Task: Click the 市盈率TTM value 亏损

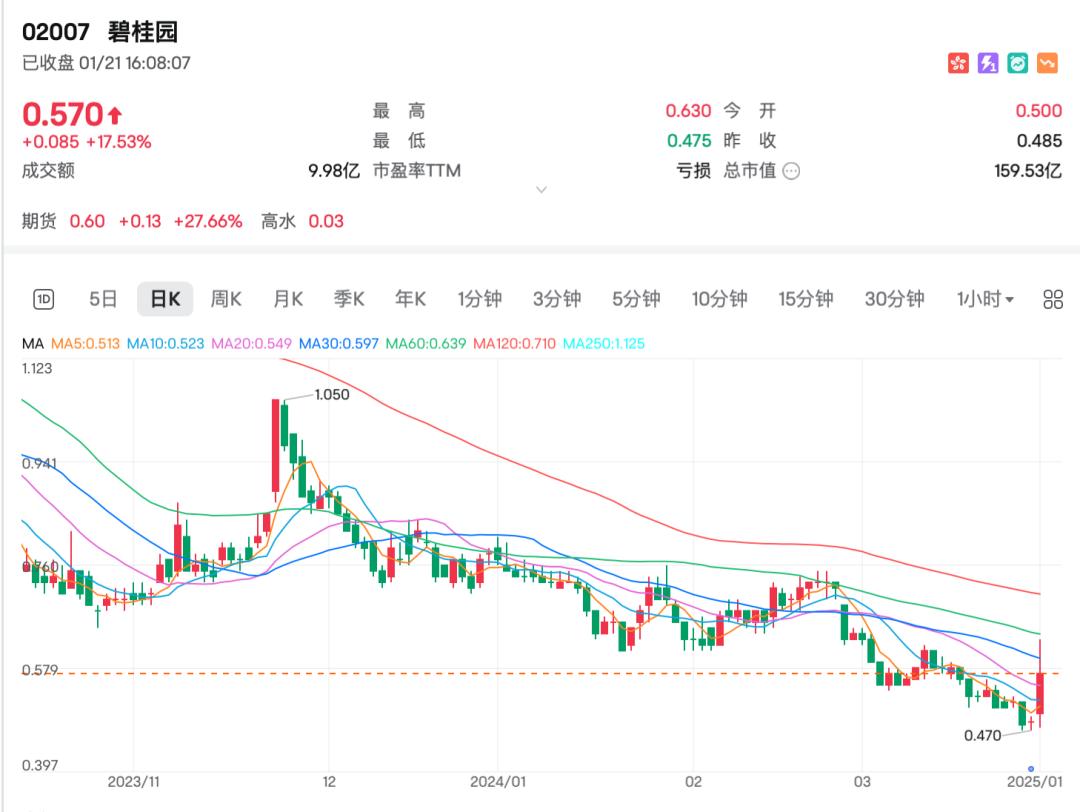Action: pyautogui.click(x=693, y=171)
